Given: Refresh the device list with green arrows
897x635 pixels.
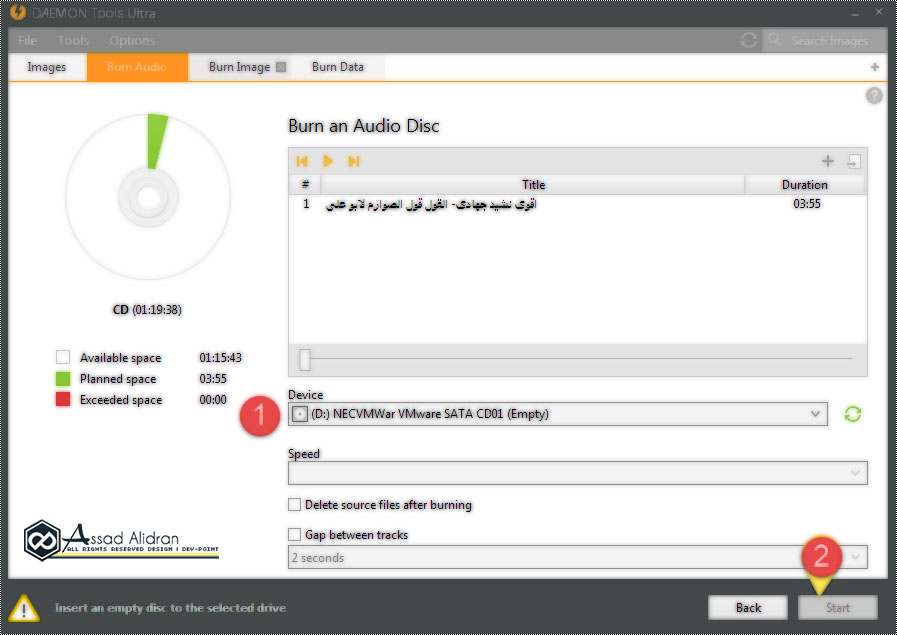Looking at the screenshot, I should point(852,414).
